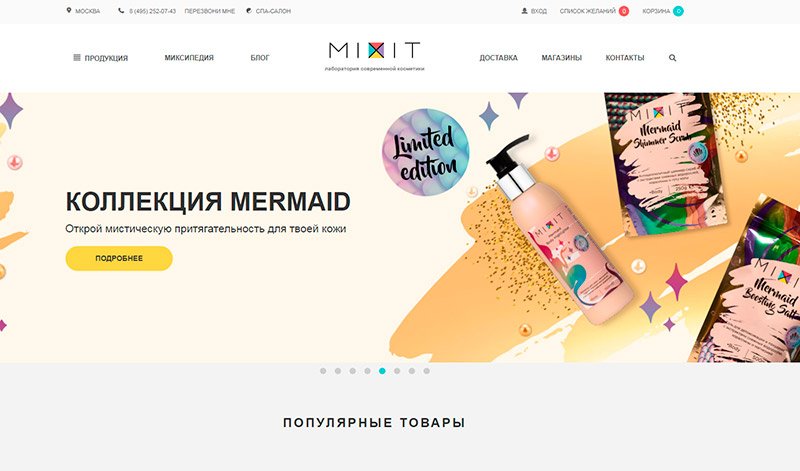The image size is (800, 471).
Task: Open the Контакты page
Action: click(625, 58)
